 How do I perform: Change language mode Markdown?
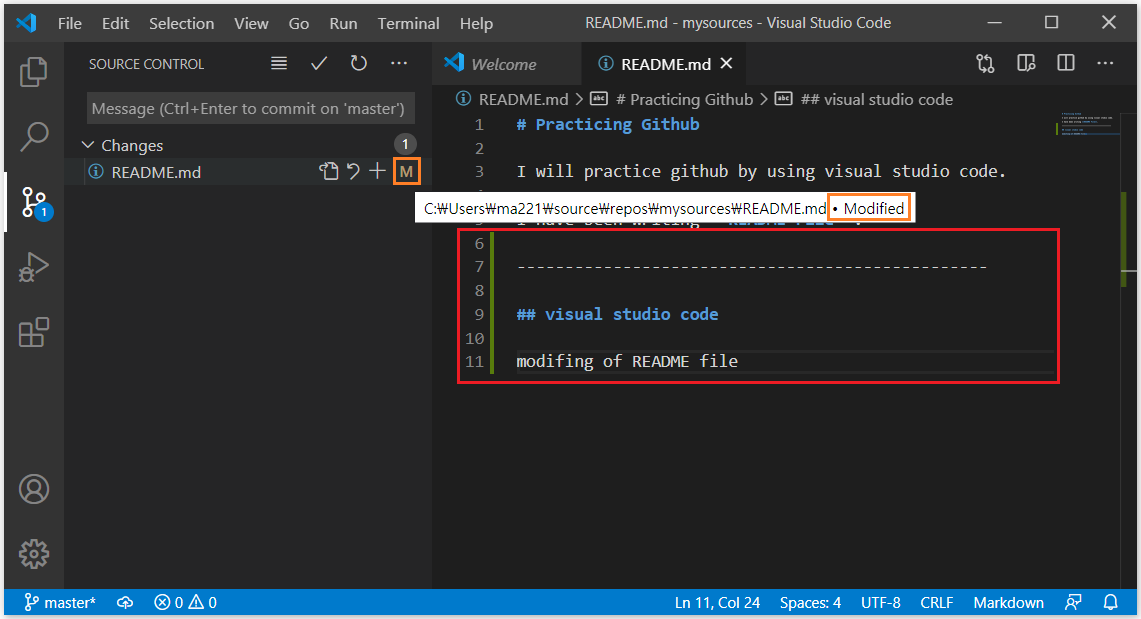(x=1008, y=602)
